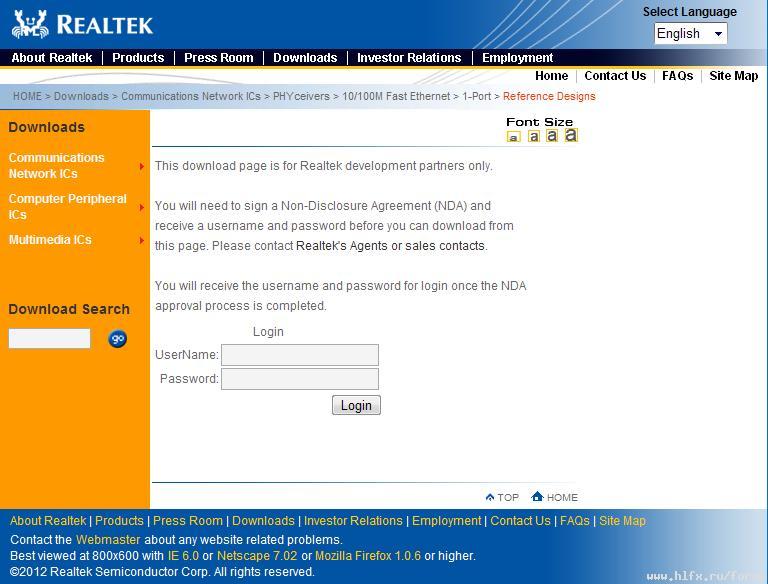Viewport: 768px width, 584px height.
Task: Click PHYceivers in the breadcrumb
Action: pos(301,96)
